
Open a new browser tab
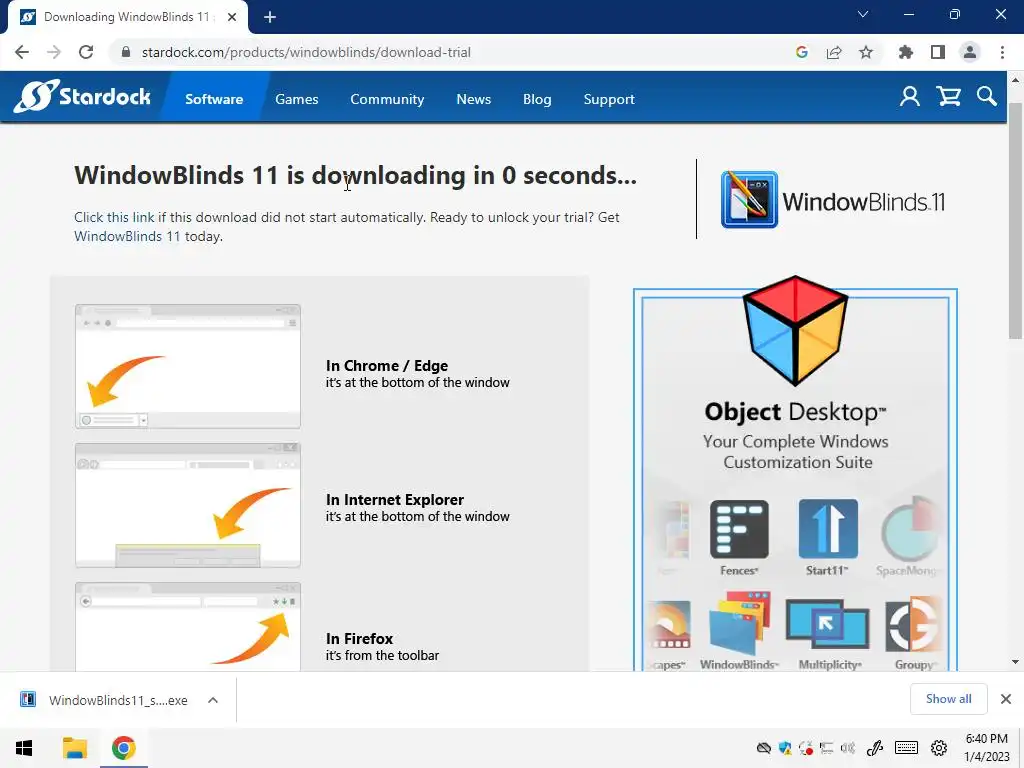270,17
